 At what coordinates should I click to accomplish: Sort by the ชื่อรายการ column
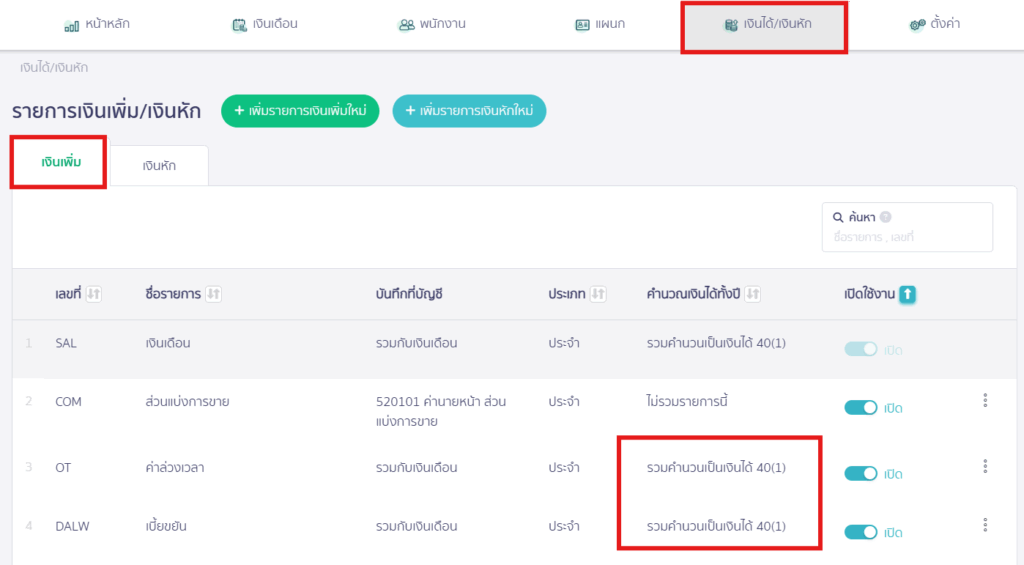pos(213,294)
